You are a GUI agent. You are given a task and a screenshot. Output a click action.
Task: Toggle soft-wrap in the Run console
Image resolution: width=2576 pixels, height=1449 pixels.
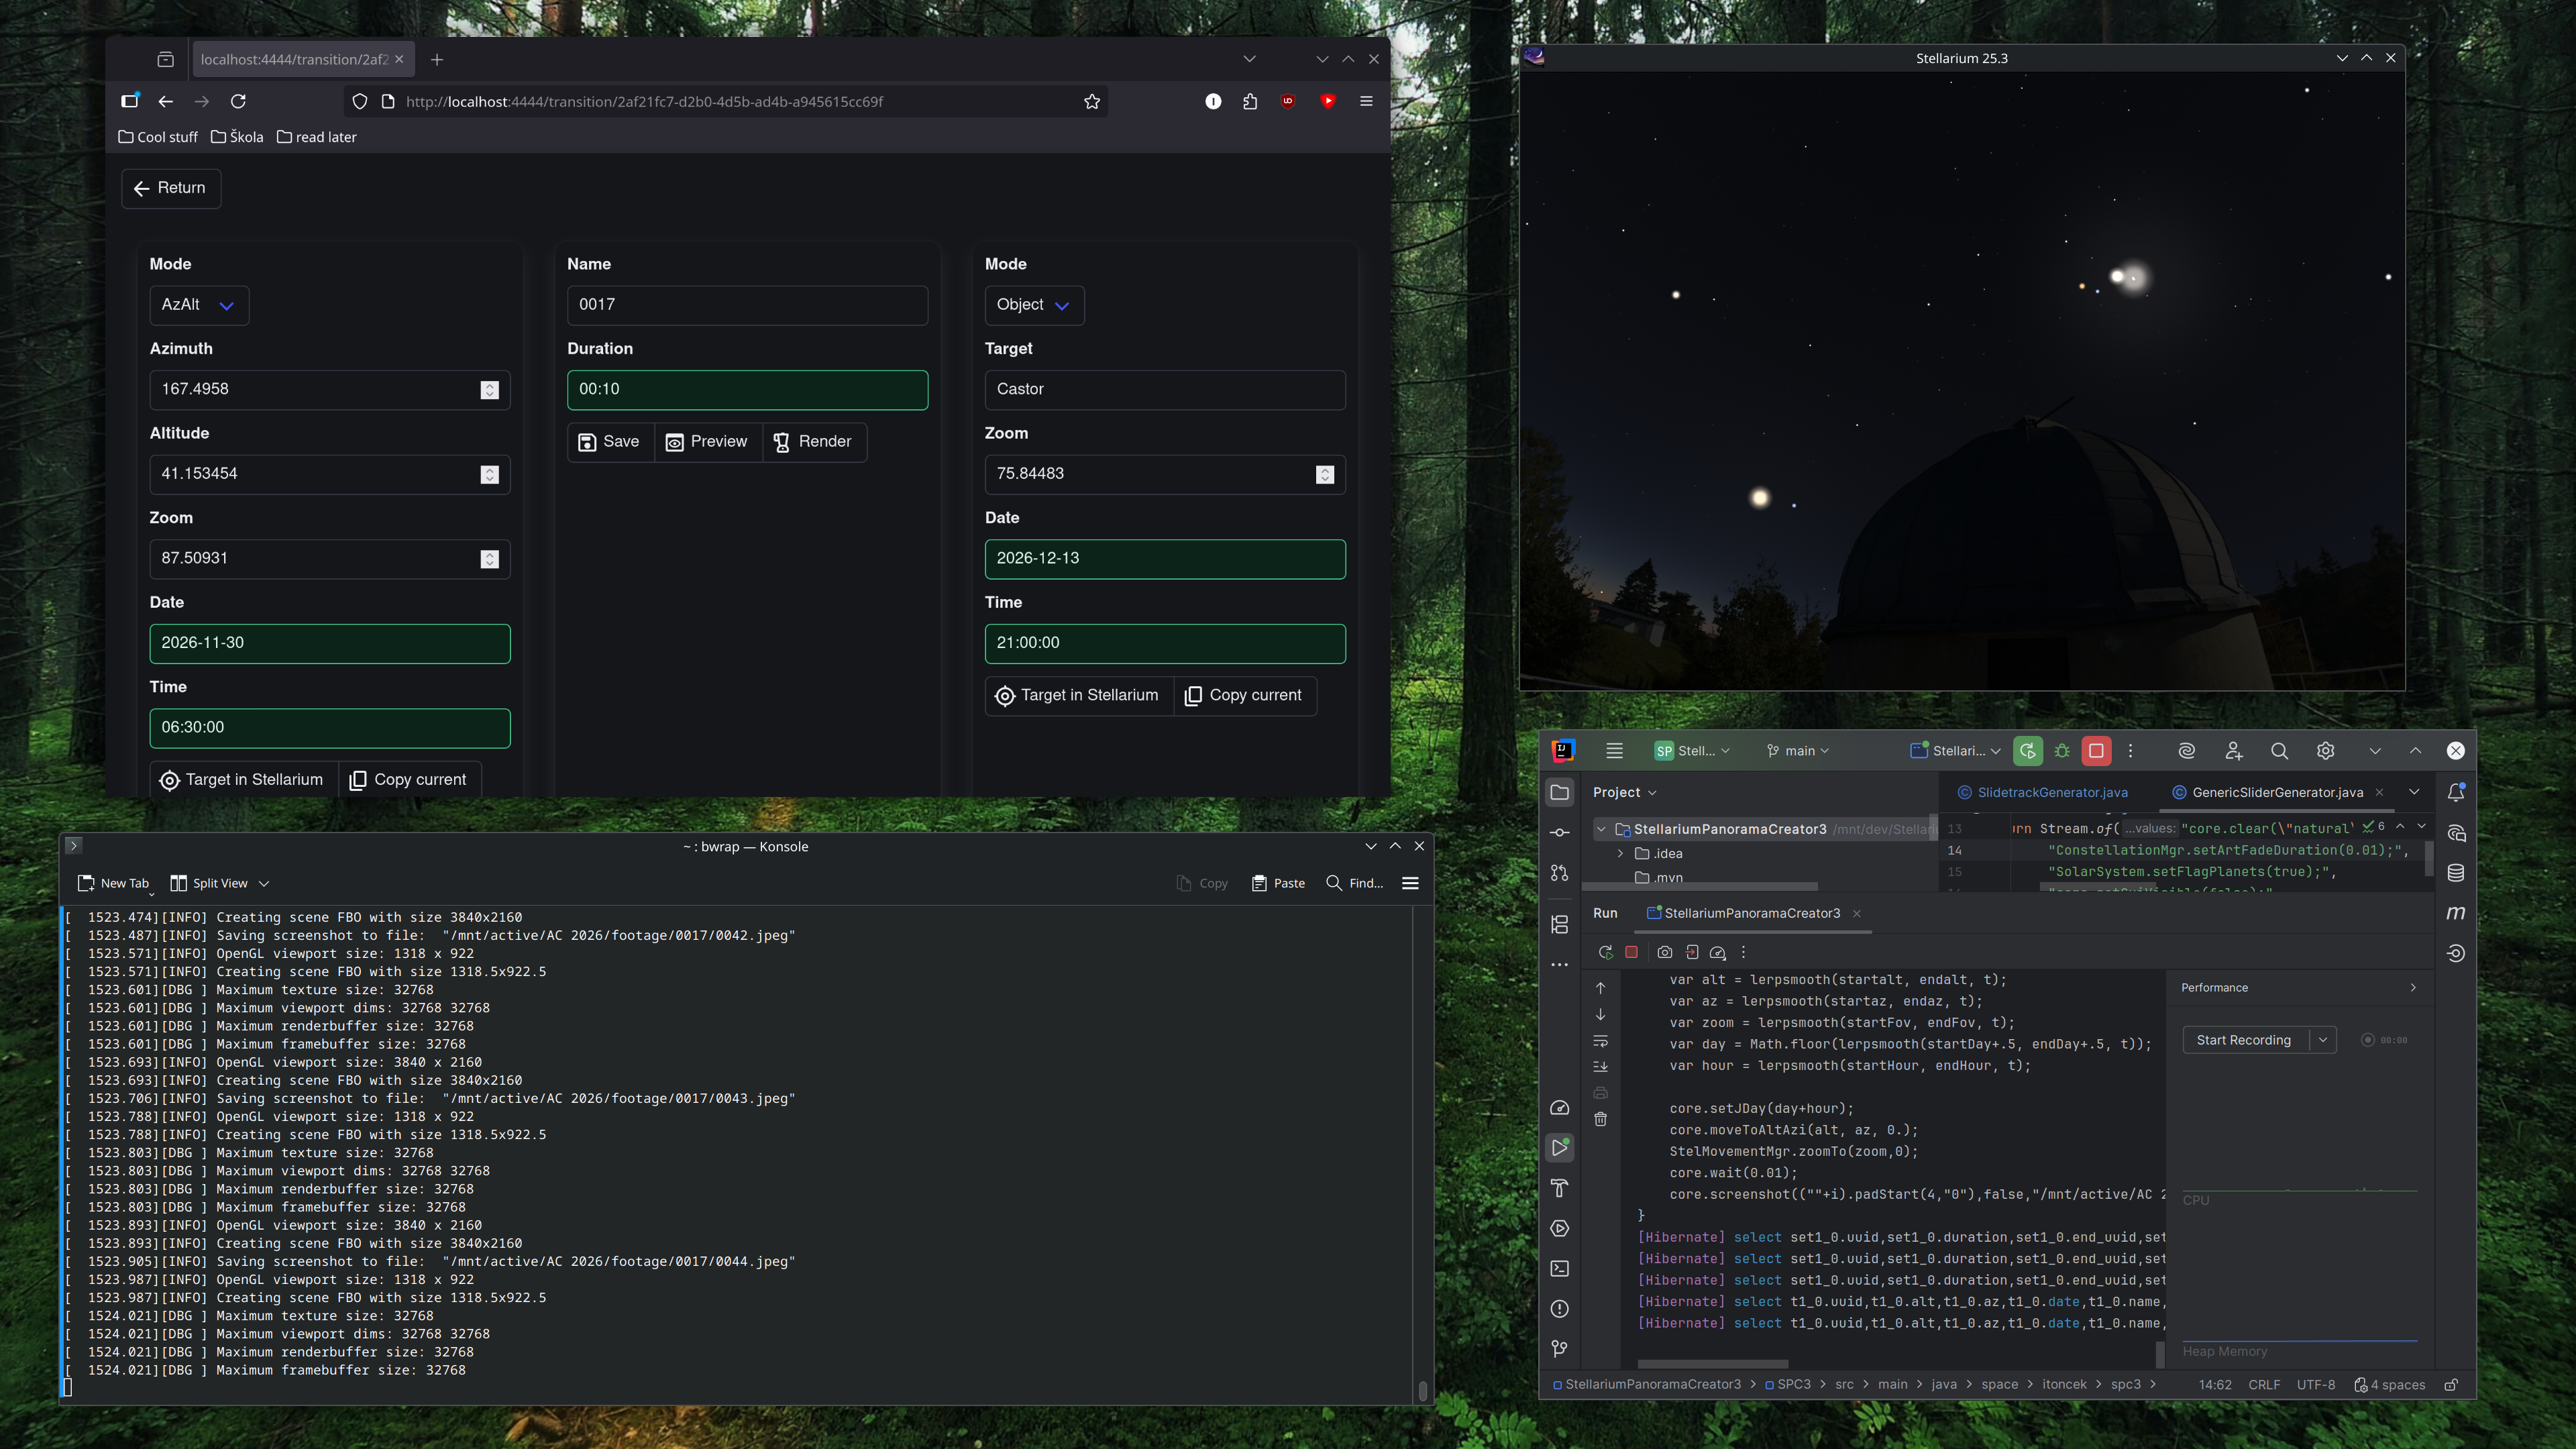tap(1600, 1041)
